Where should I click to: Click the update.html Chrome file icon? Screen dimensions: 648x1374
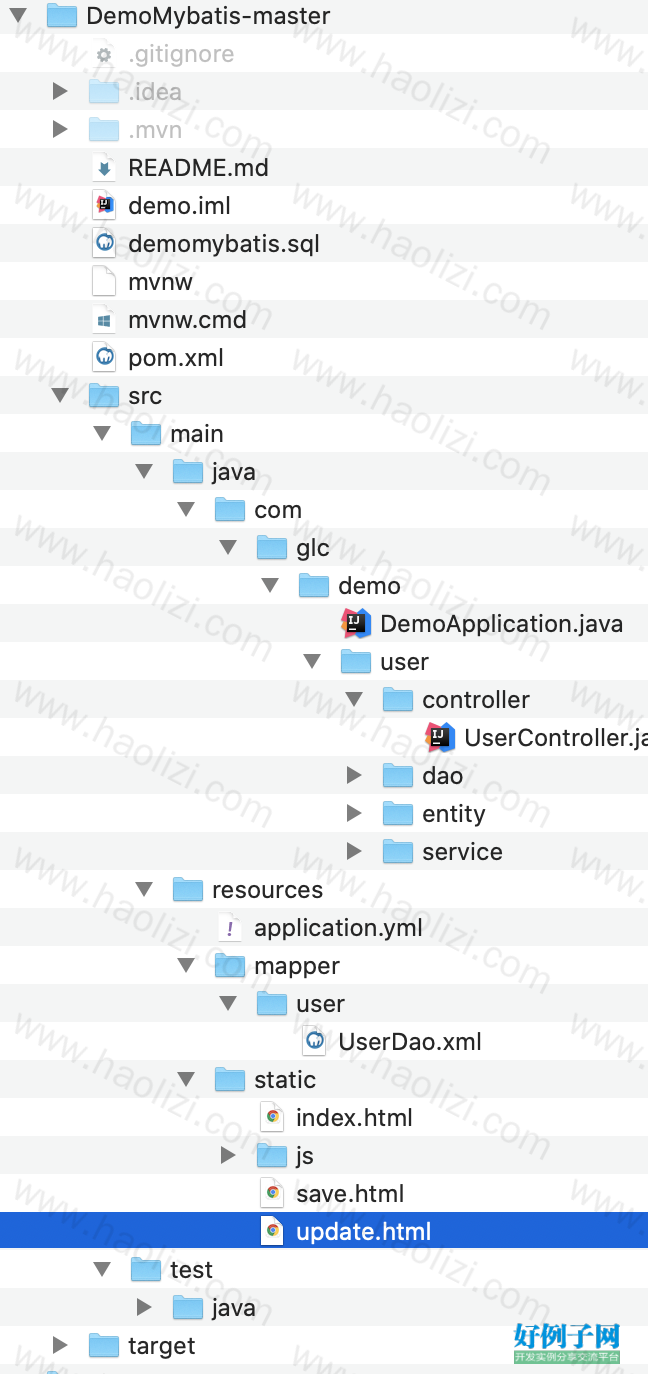point(272,1232)
